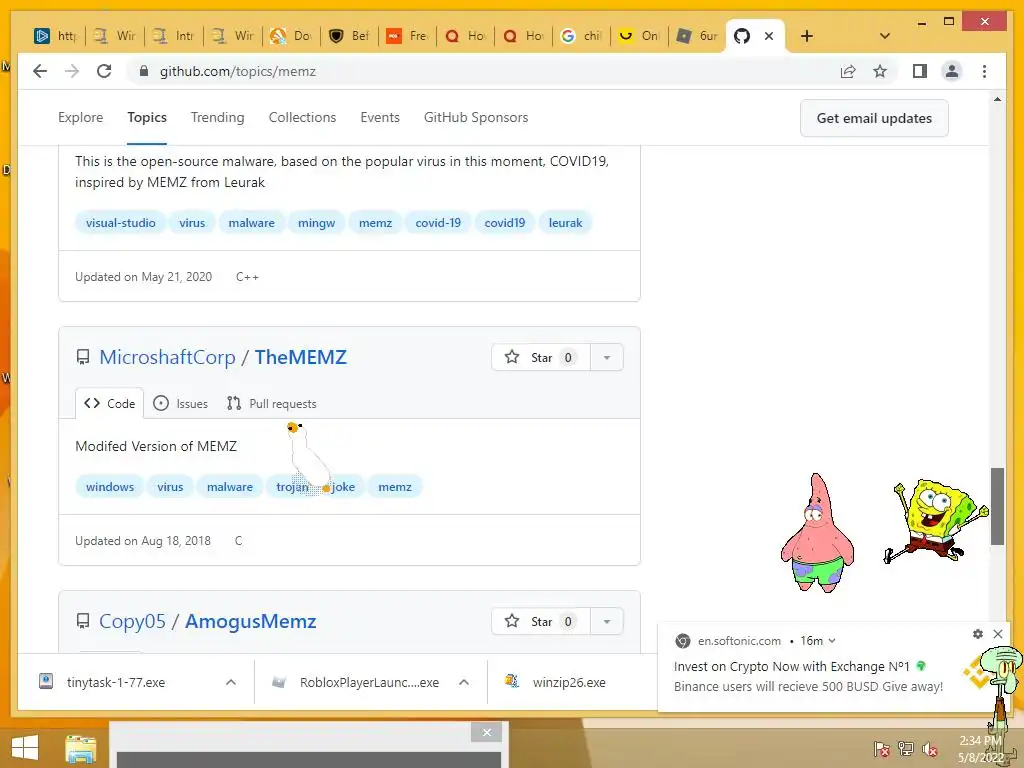Star the AmogusMemz repository
Image resolution: width=1024 pixels, height=768 pixels.
pos(541,621)
